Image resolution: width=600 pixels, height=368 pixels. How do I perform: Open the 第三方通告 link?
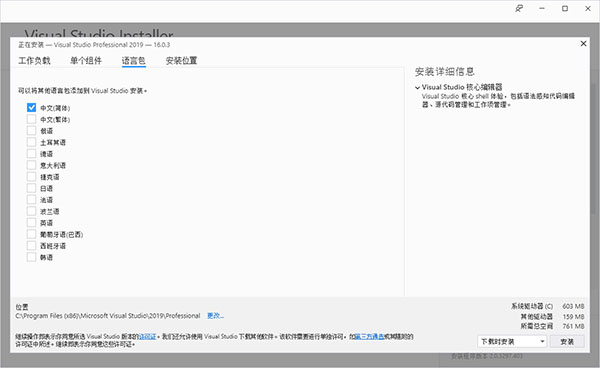[369, 337]
